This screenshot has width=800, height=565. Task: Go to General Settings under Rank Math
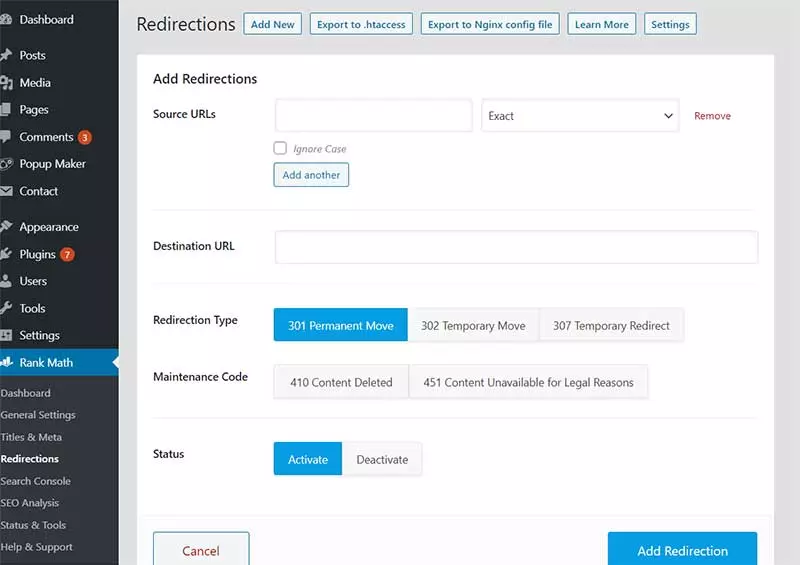tap(38, 415)
